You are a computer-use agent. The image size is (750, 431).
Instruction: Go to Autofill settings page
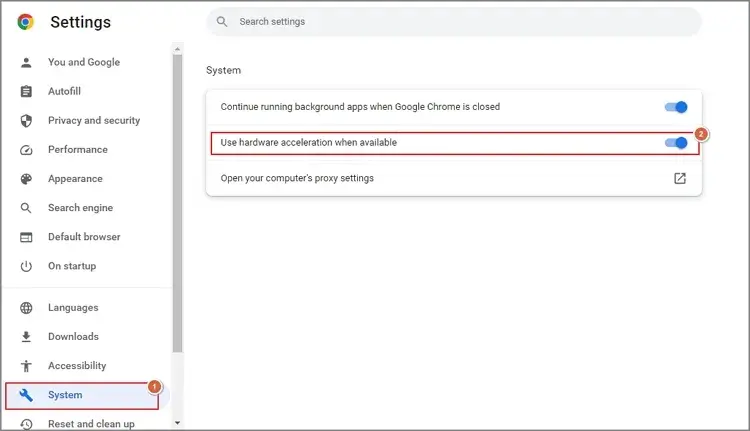[65, 91]
